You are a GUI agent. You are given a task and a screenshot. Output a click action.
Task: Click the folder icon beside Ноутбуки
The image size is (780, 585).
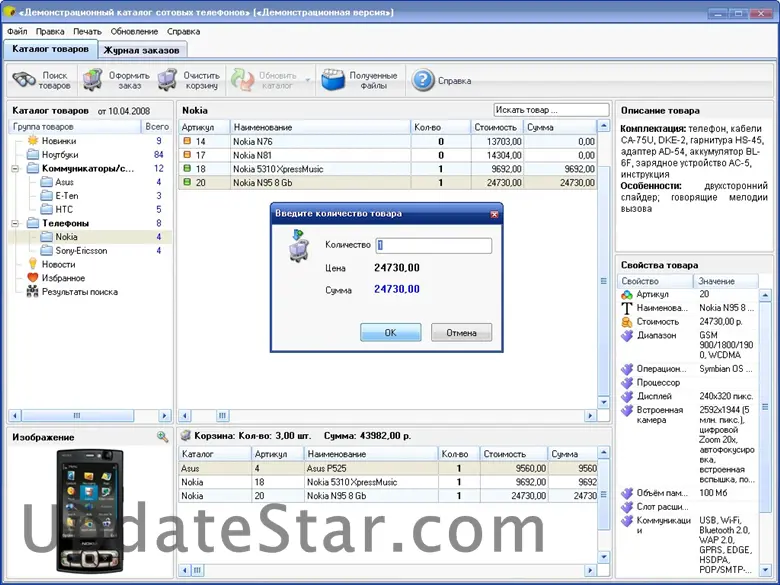(33, 154)
